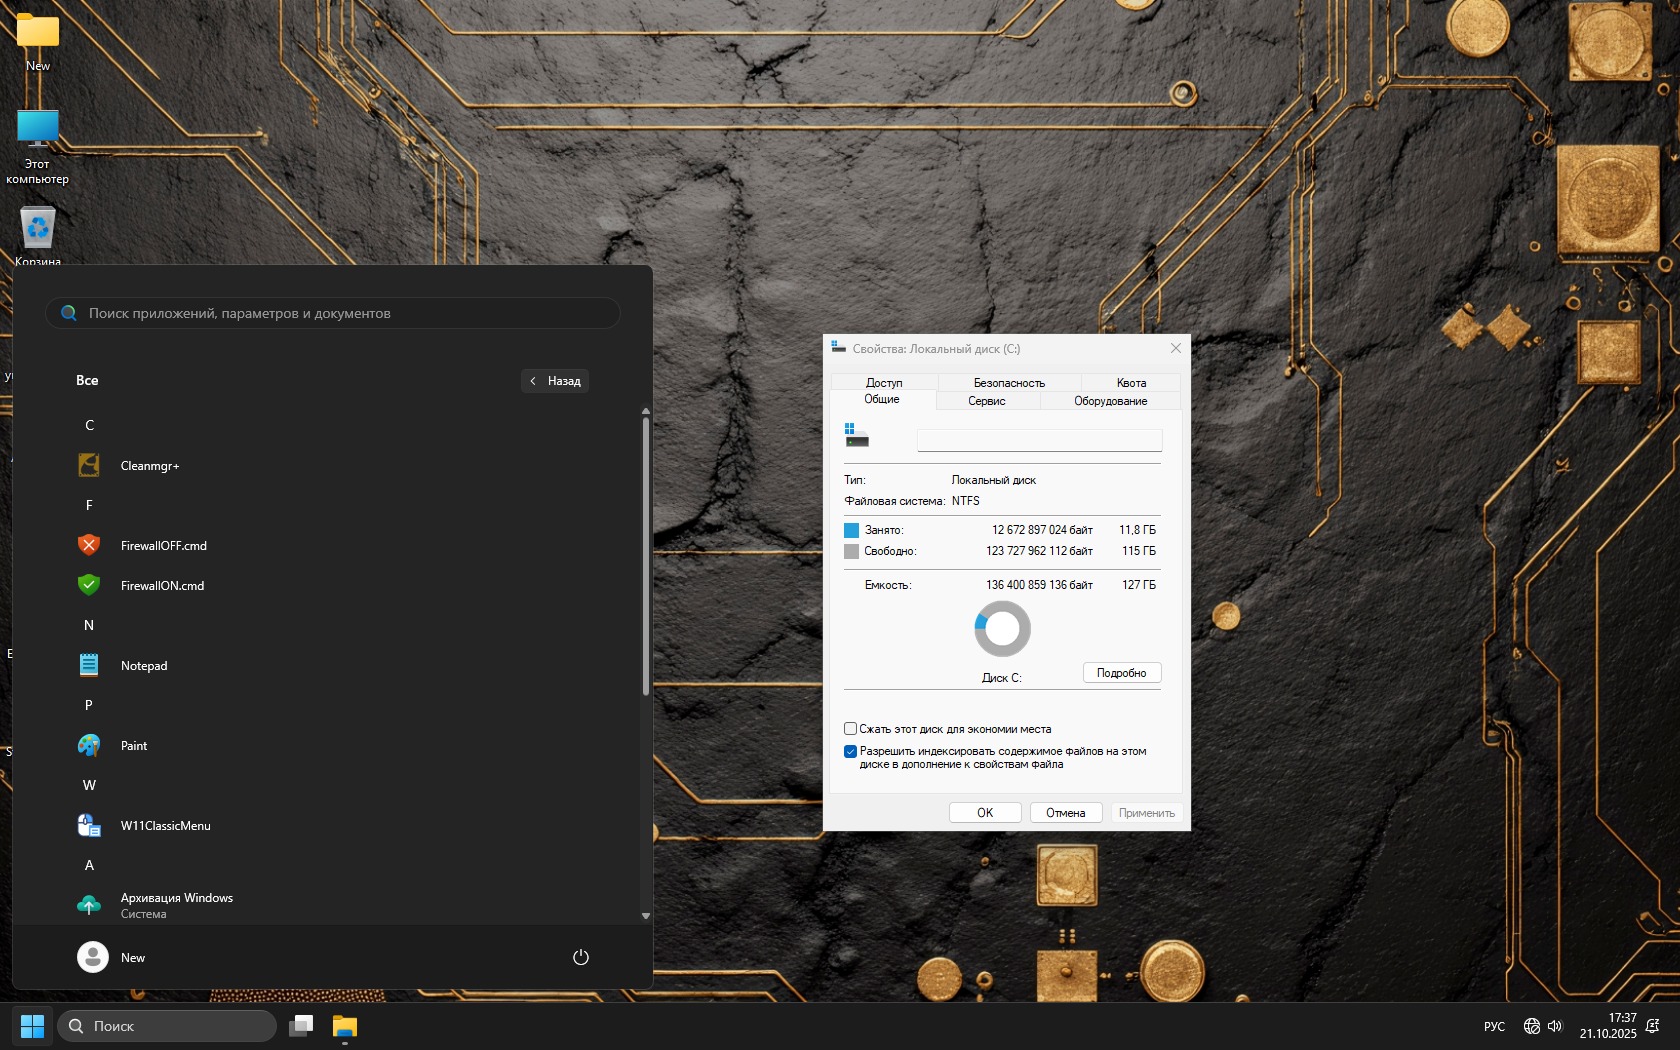
Task: Click the Подробно button
Action: click(x=1121, y=673)
